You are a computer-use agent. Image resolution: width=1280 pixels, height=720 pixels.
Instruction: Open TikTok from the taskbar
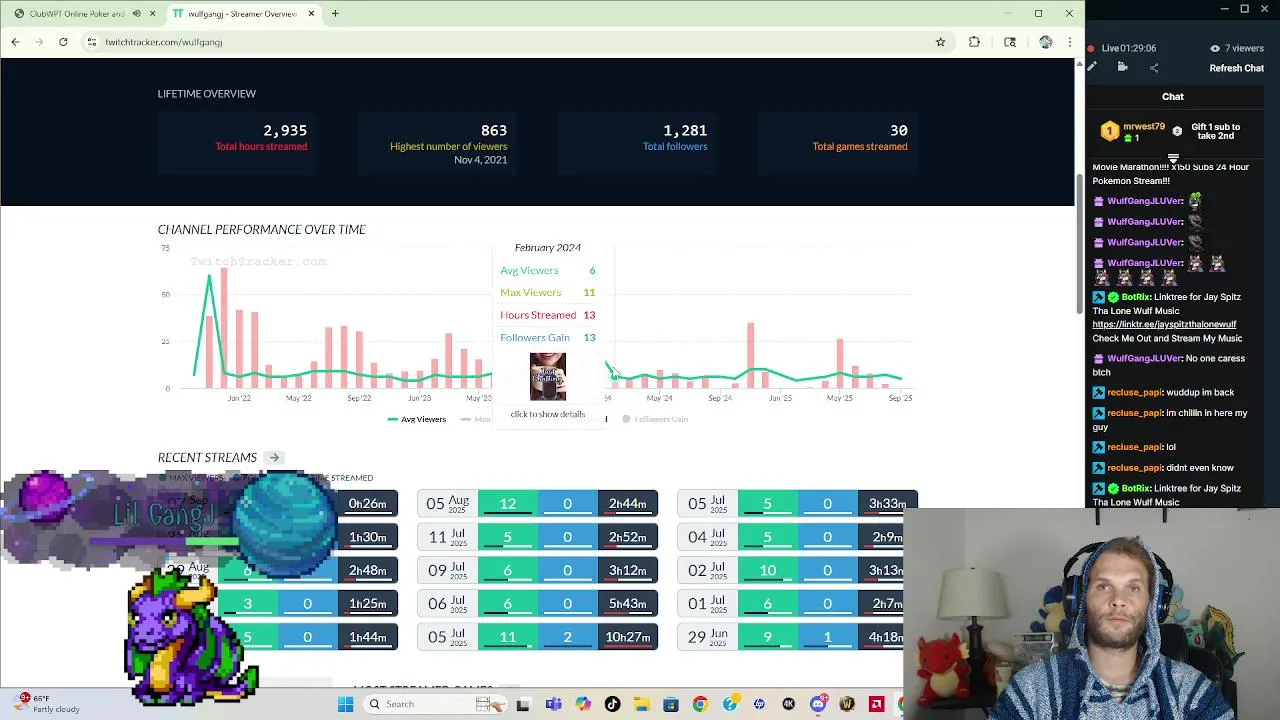coord(612,704)
